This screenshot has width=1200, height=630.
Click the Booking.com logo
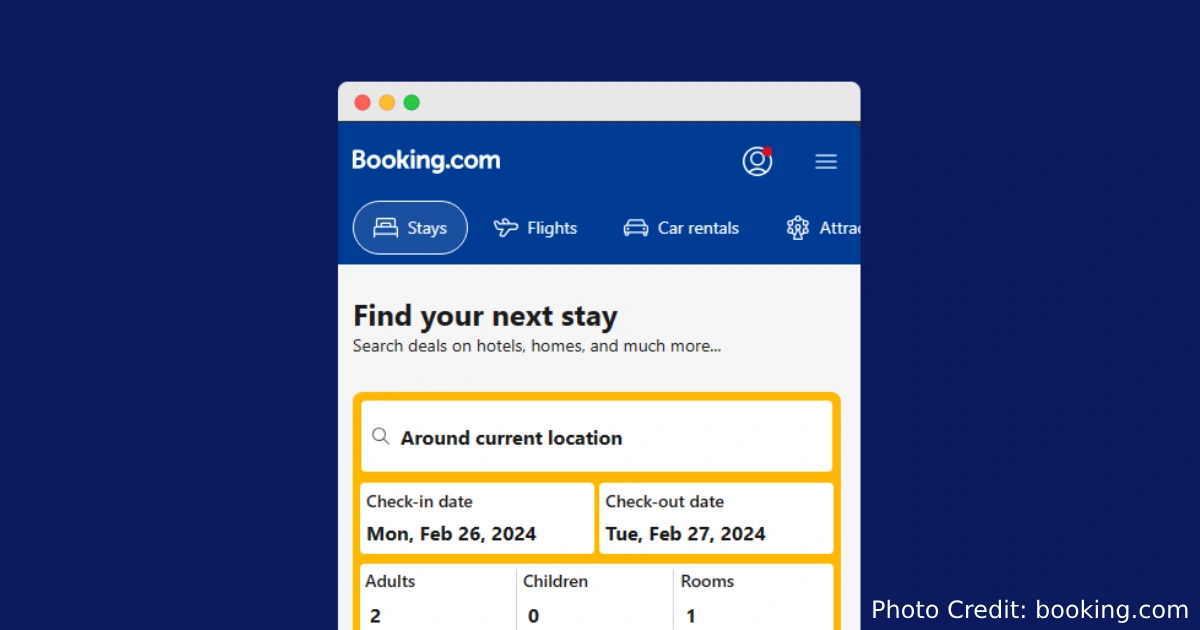pyautogui.click(x=426, y=160)
